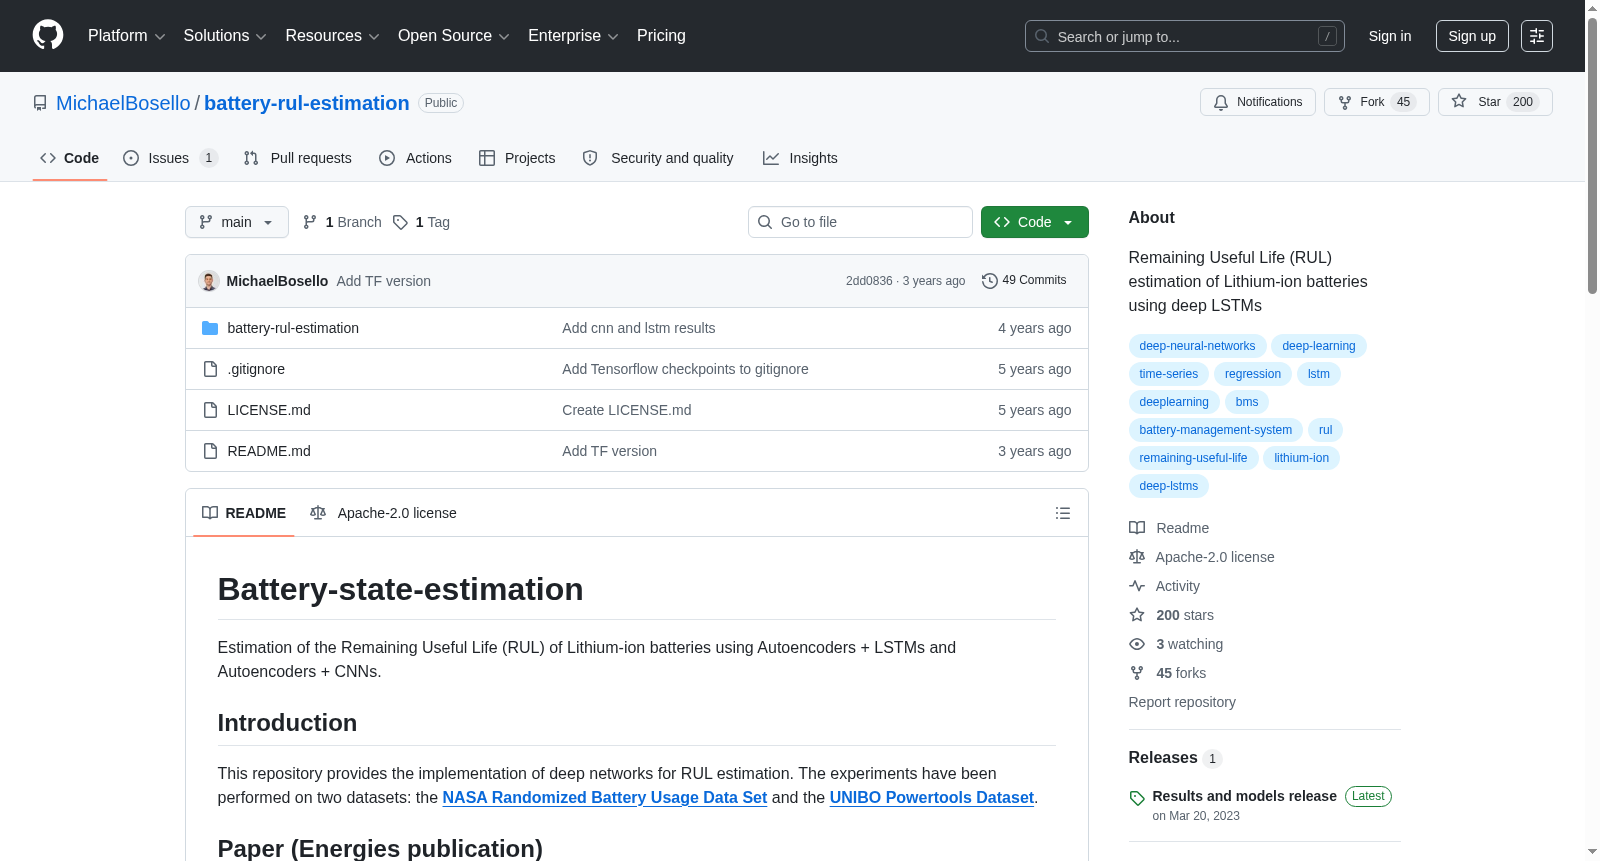This screenshot has width=1600, height=861.
Task: View the 1 Branch link
Action: [342, 222]
